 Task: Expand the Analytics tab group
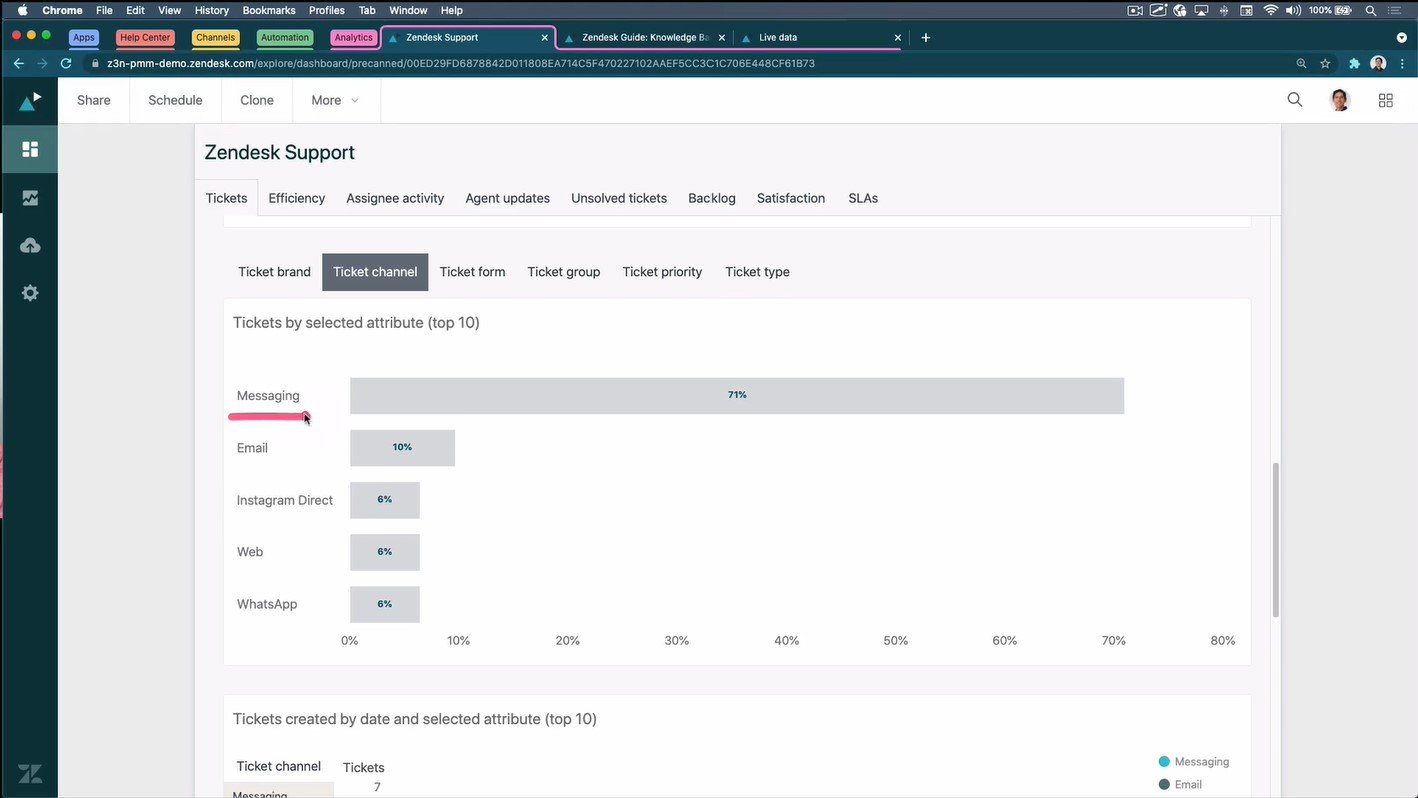pos(353,38)
